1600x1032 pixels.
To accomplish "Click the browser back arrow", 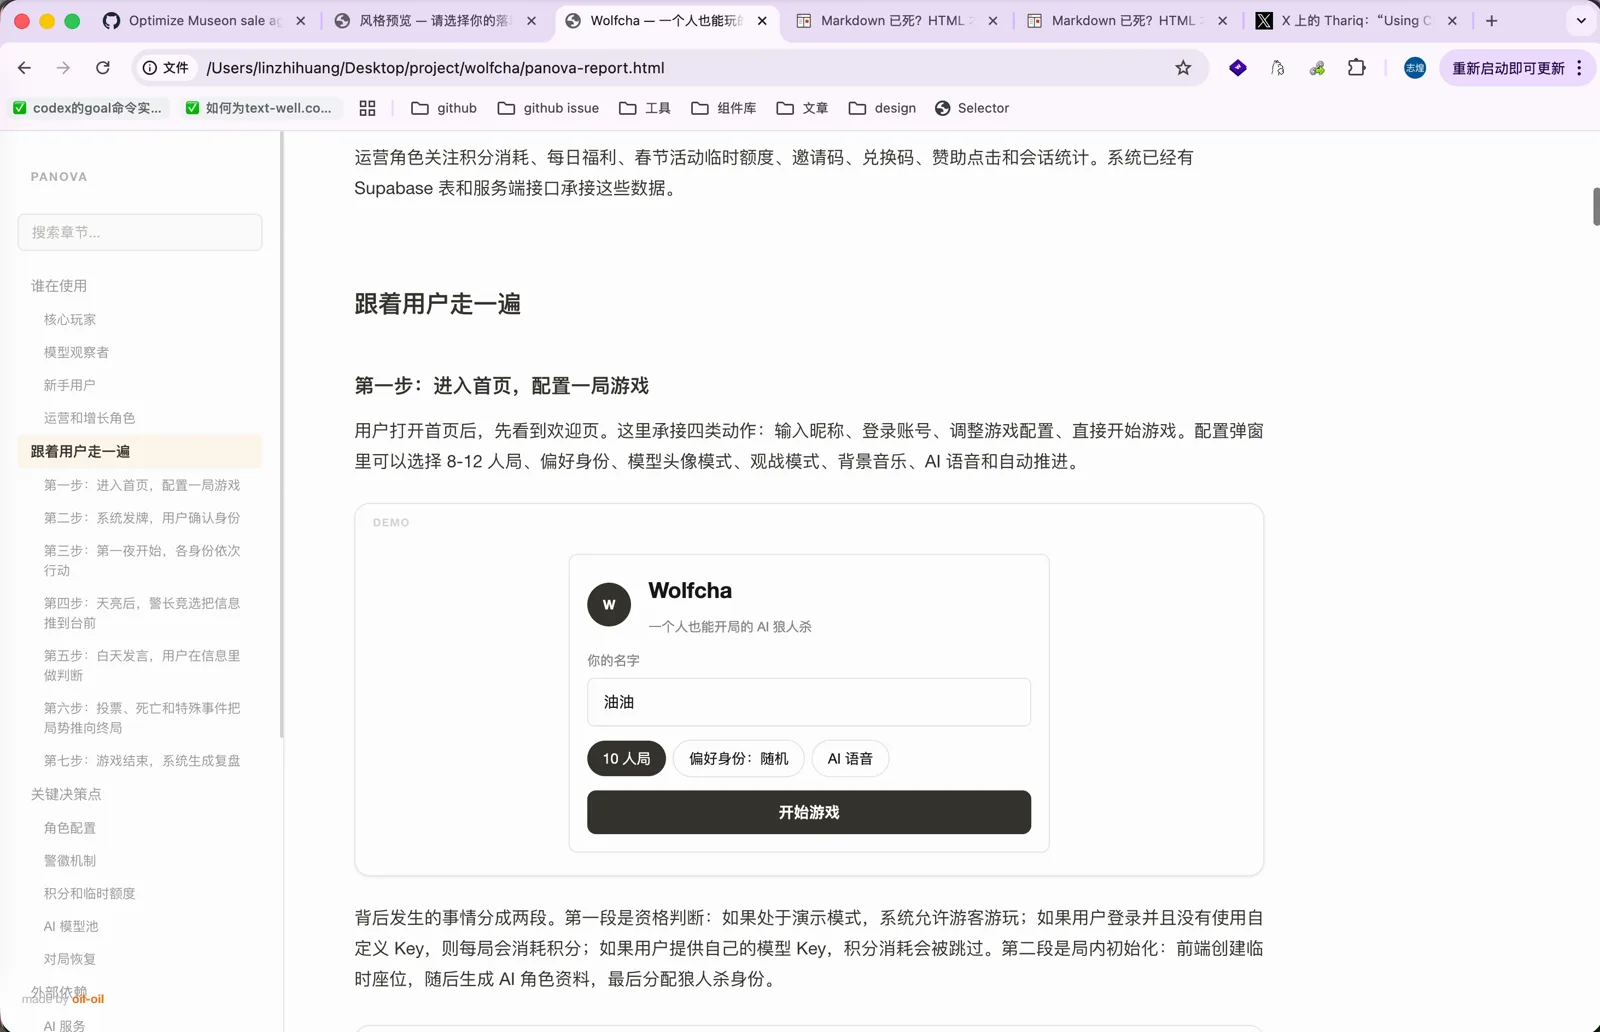I will click(x=24, y=68).
